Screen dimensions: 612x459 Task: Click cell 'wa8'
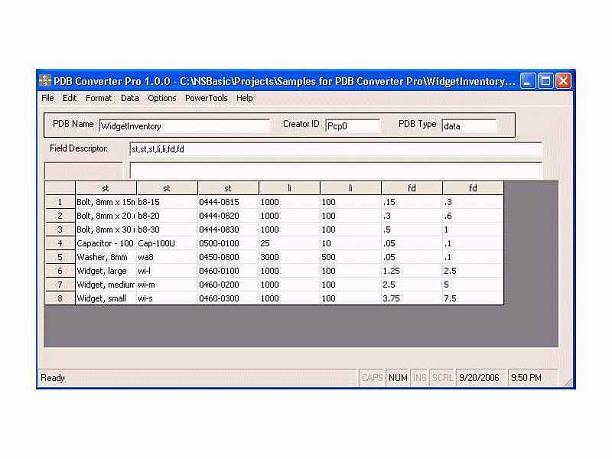[x=167, y=257]
